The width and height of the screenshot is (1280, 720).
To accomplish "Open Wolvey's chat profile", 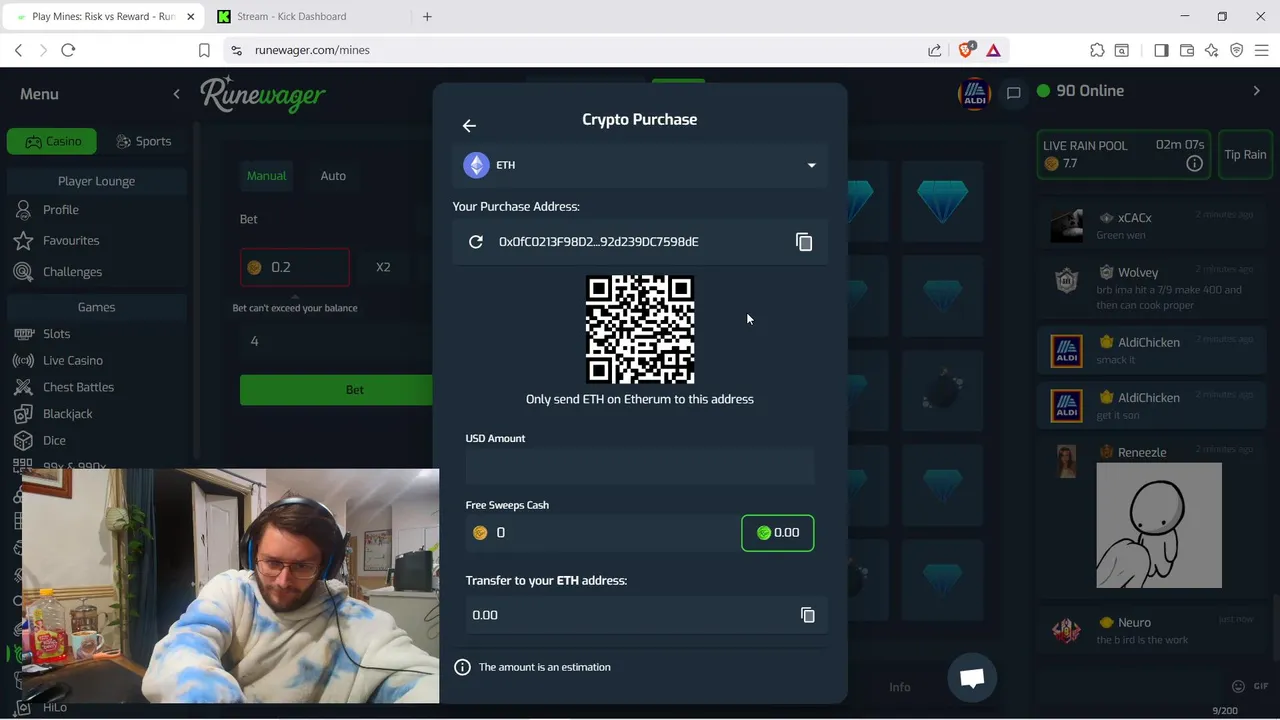I will coord(1138,273).
